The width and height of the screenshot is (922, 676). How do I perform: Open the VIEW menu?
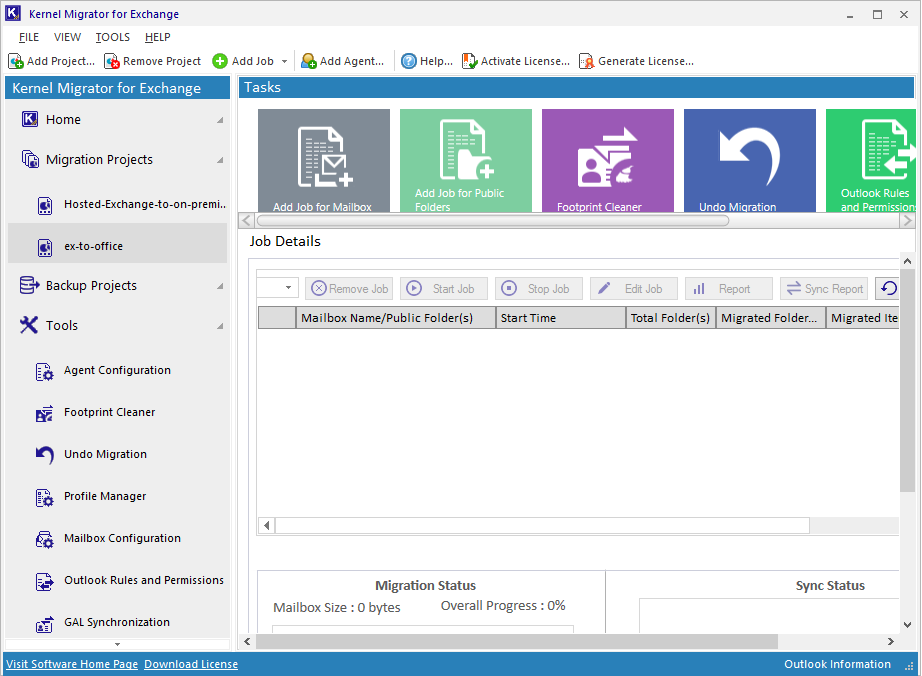coord(68,37)
